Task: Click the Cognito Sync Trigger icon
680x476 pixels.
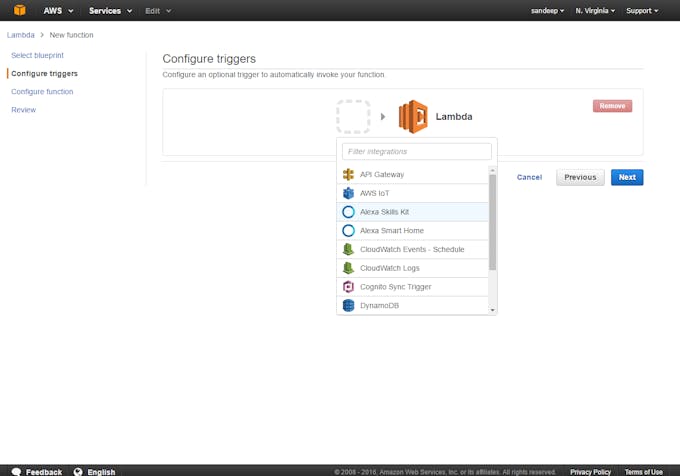Action: pyautogui.click(x=348, y=287)
